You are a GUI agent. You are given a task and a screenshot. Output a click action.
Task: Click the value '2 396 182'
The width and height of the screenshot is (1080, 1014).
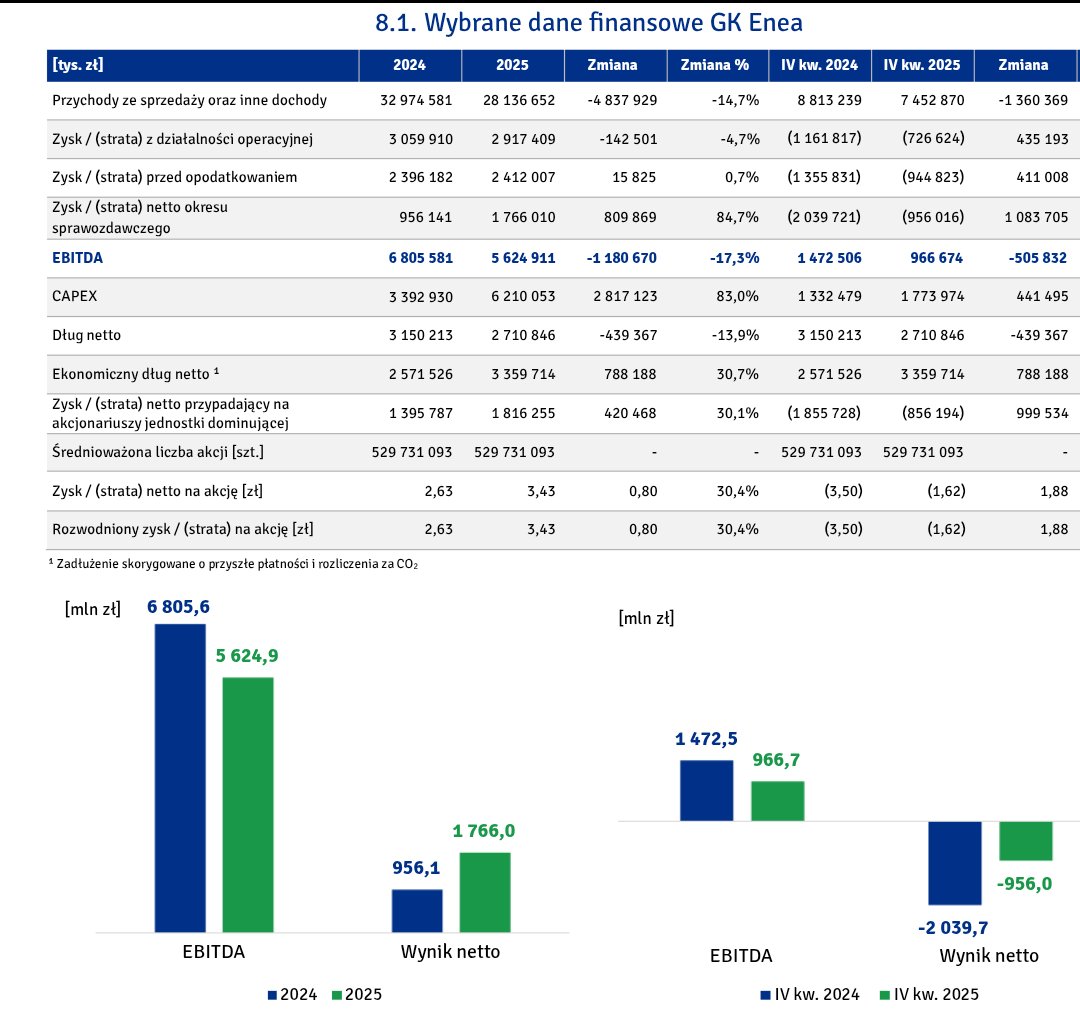(421, 178)
